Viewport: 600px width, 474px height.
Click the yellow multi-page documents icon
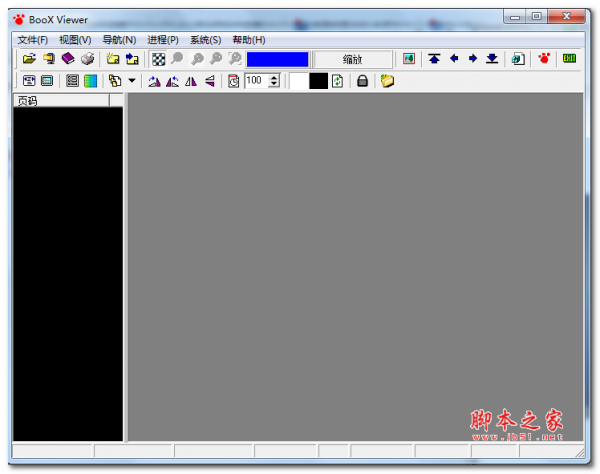point(115,81)
